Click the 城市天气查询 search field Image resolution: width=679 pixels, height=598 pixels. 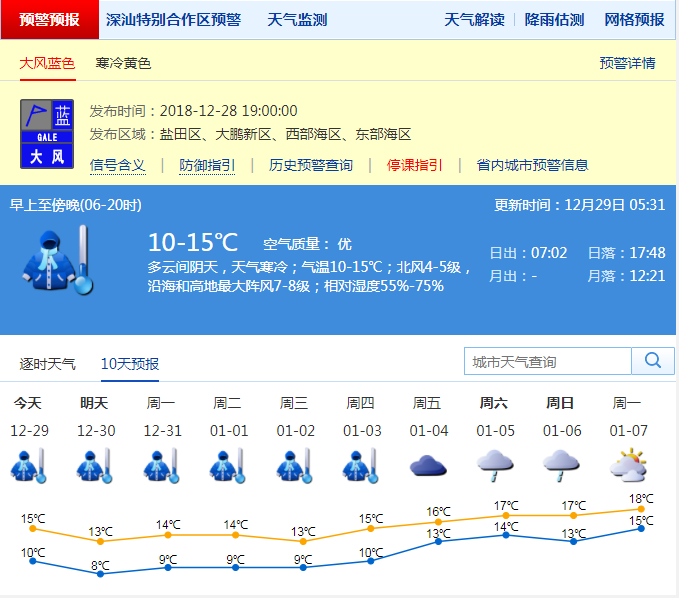tap(548, 361)
